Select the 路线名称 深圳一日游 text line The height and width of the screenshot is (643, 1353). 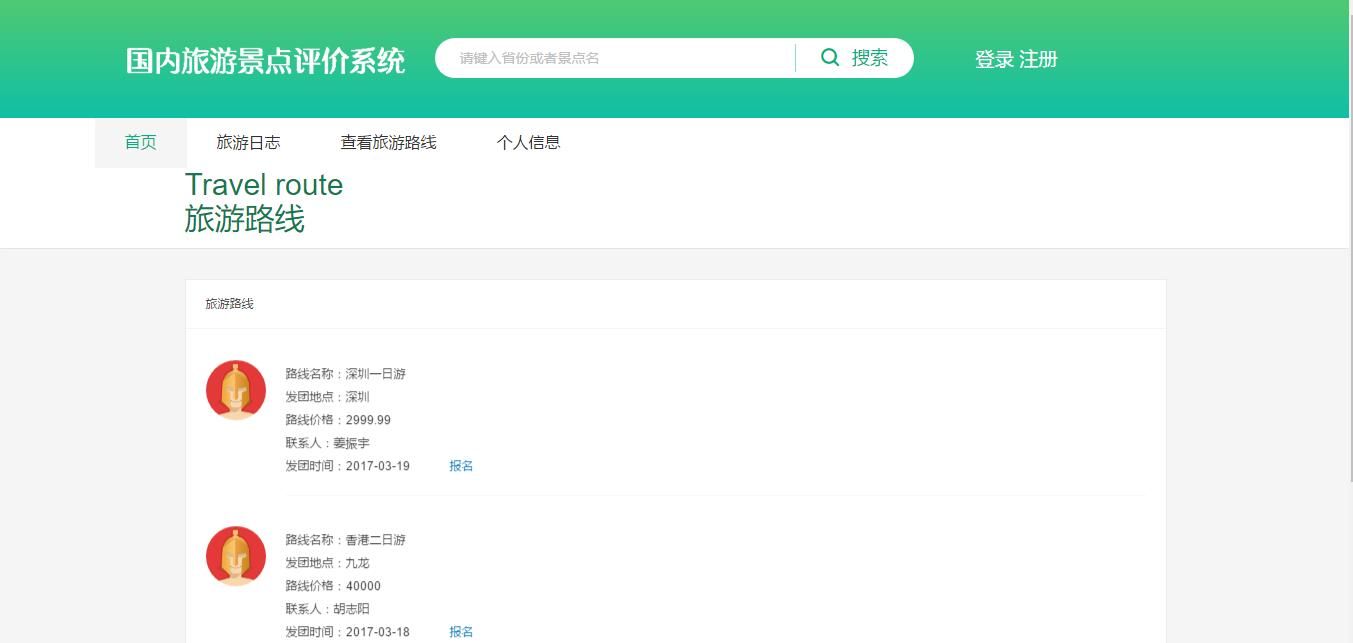(345, 374)
